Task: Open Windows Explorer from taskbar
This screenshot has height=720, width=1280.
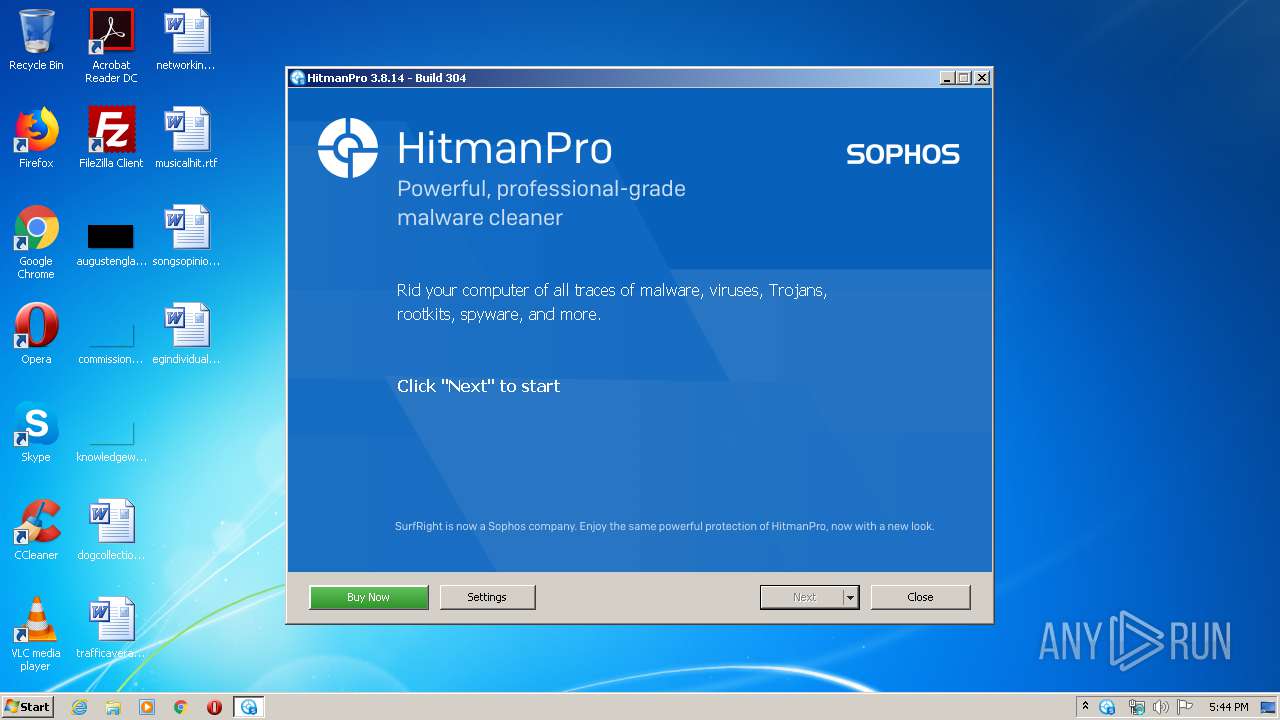Action: (x=113, y=707)
